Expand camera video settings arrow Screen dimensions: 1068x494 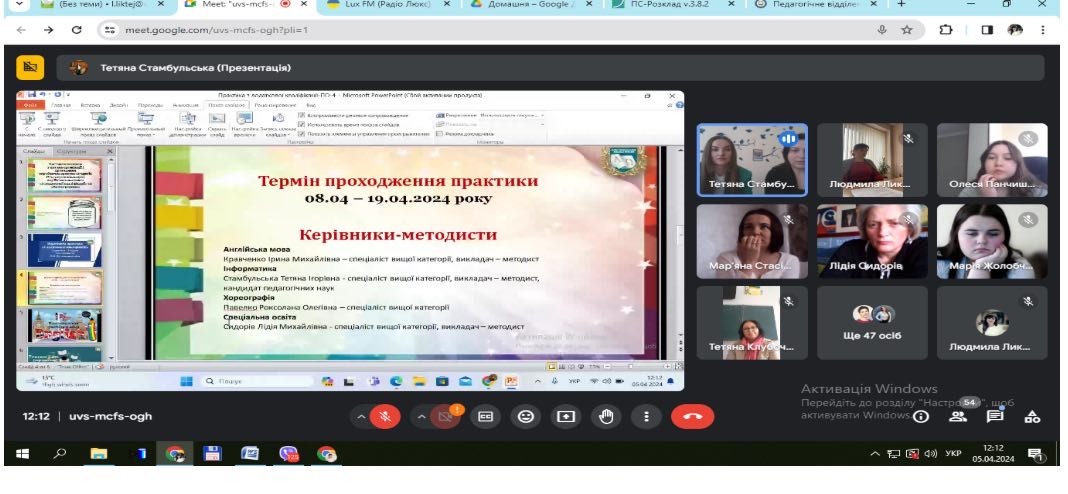pyautogui.click(x=420, y=416)
